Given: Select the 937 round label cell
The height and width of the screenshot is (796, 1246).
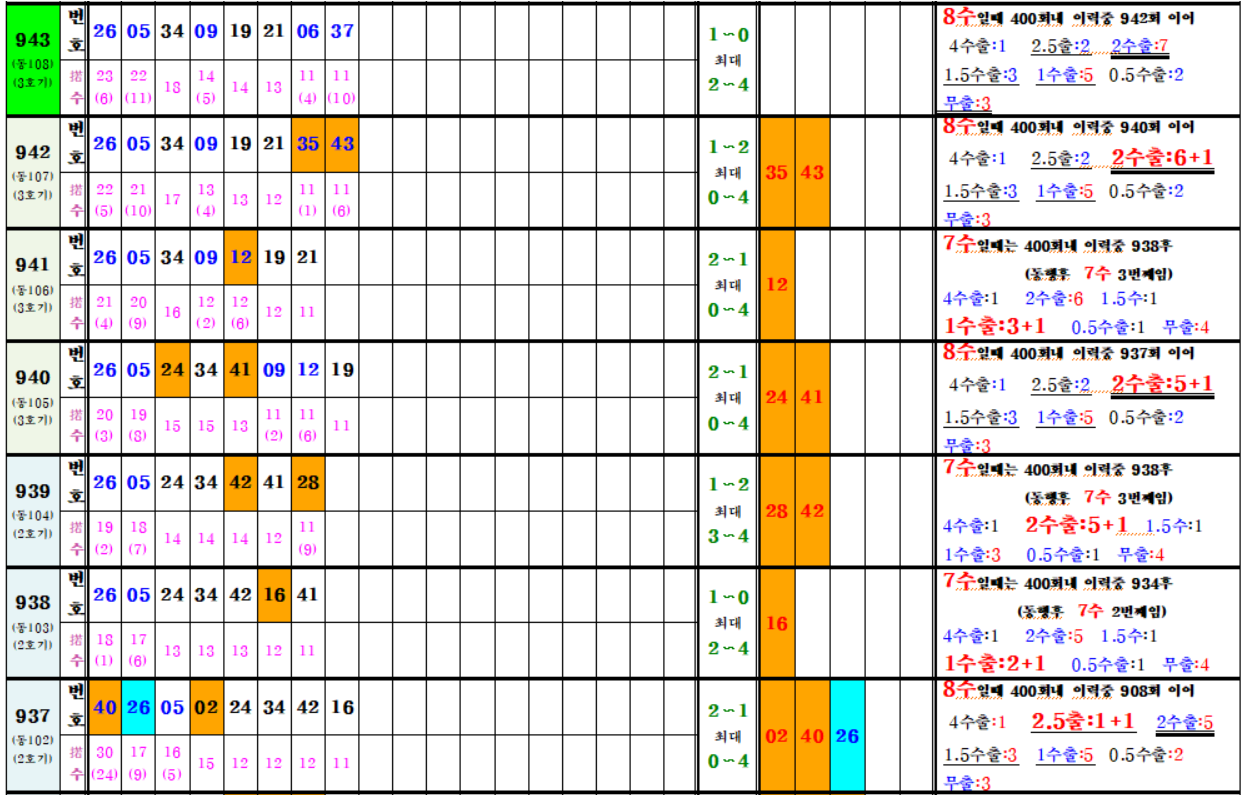Looking at the screenshot, I should point(33,735).
